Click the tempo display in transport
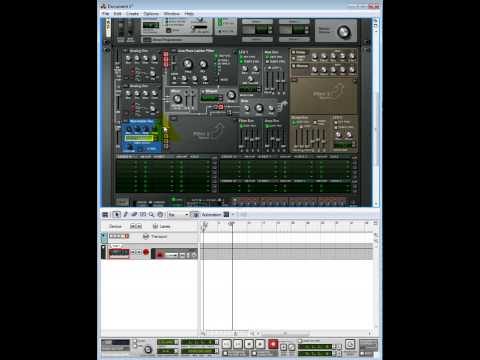 tap(168, 342)
